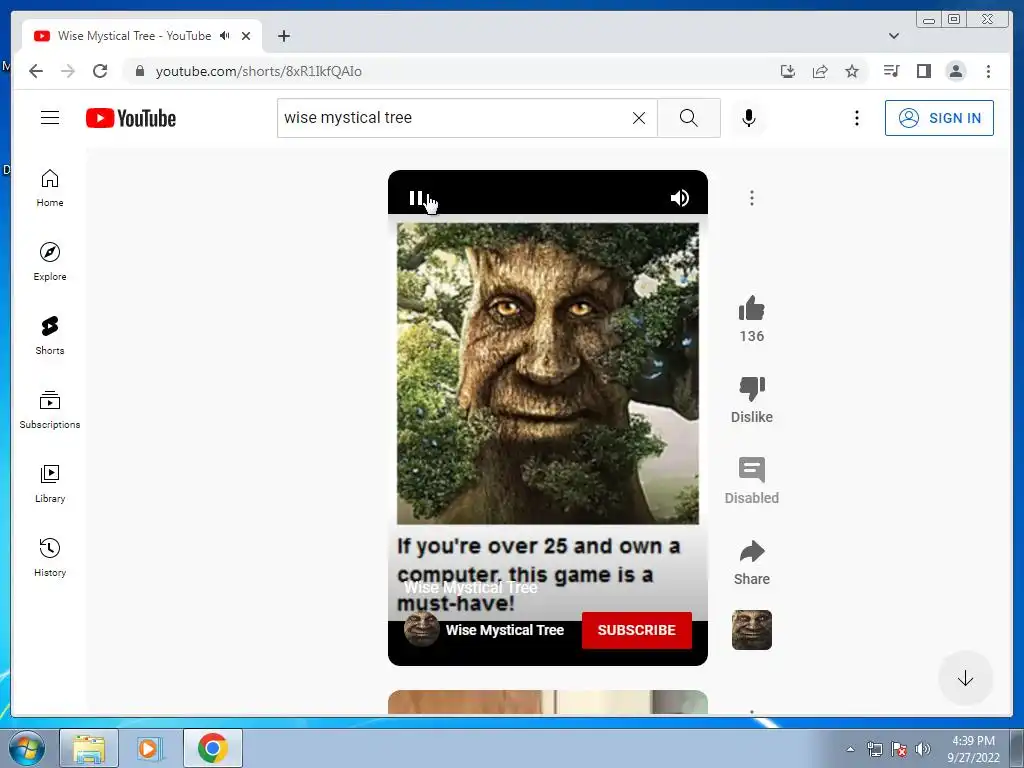The width and height of the screenshot is (1024, 768).
Task: Open Library in the sidebar
Action: click(50, 483)
